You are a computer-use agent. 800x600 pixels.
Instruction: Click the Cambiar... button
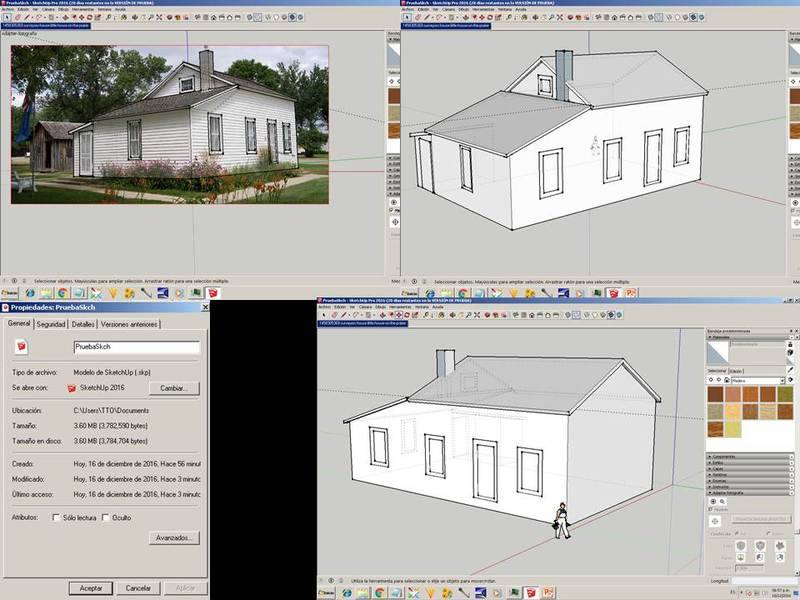coord(173,387)
